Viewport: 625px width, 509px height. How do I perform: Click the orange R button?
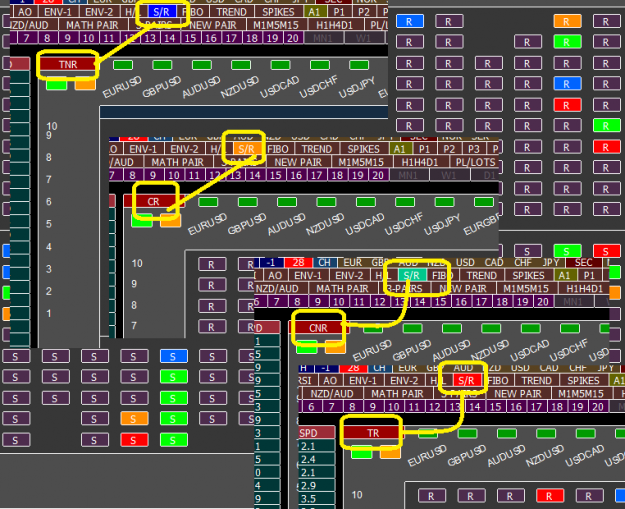tap(567, 21)
